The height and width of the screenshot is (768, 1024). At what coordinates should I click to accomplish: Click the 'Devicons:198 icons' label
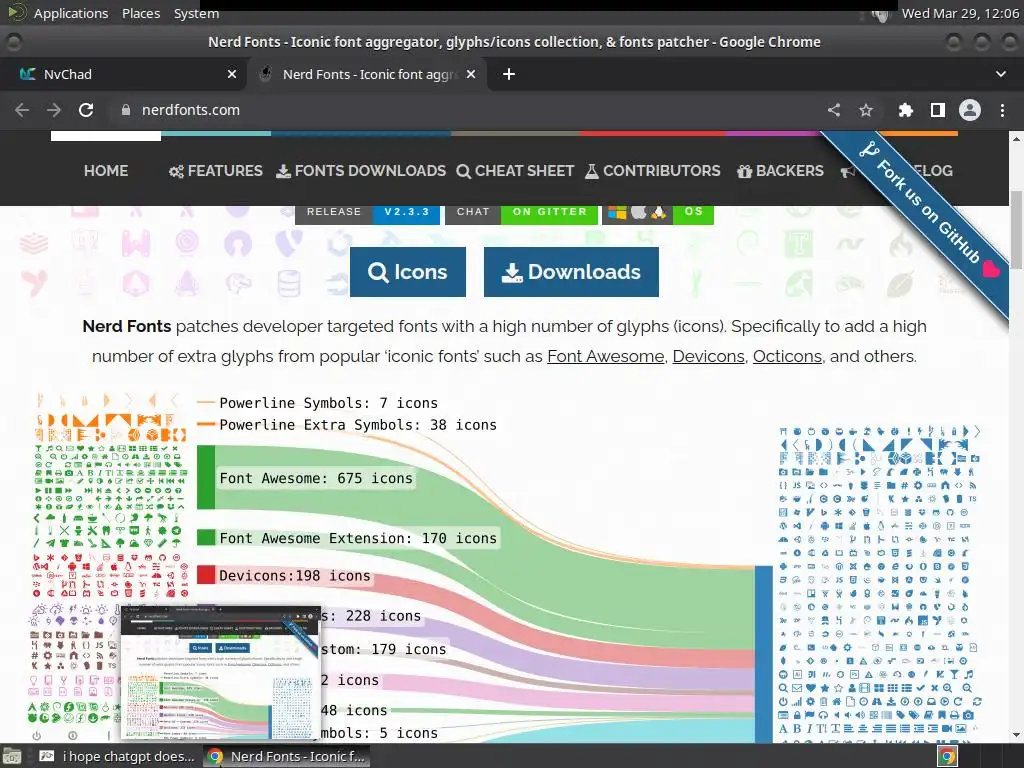pyautogui.click(x=295, y=576)
